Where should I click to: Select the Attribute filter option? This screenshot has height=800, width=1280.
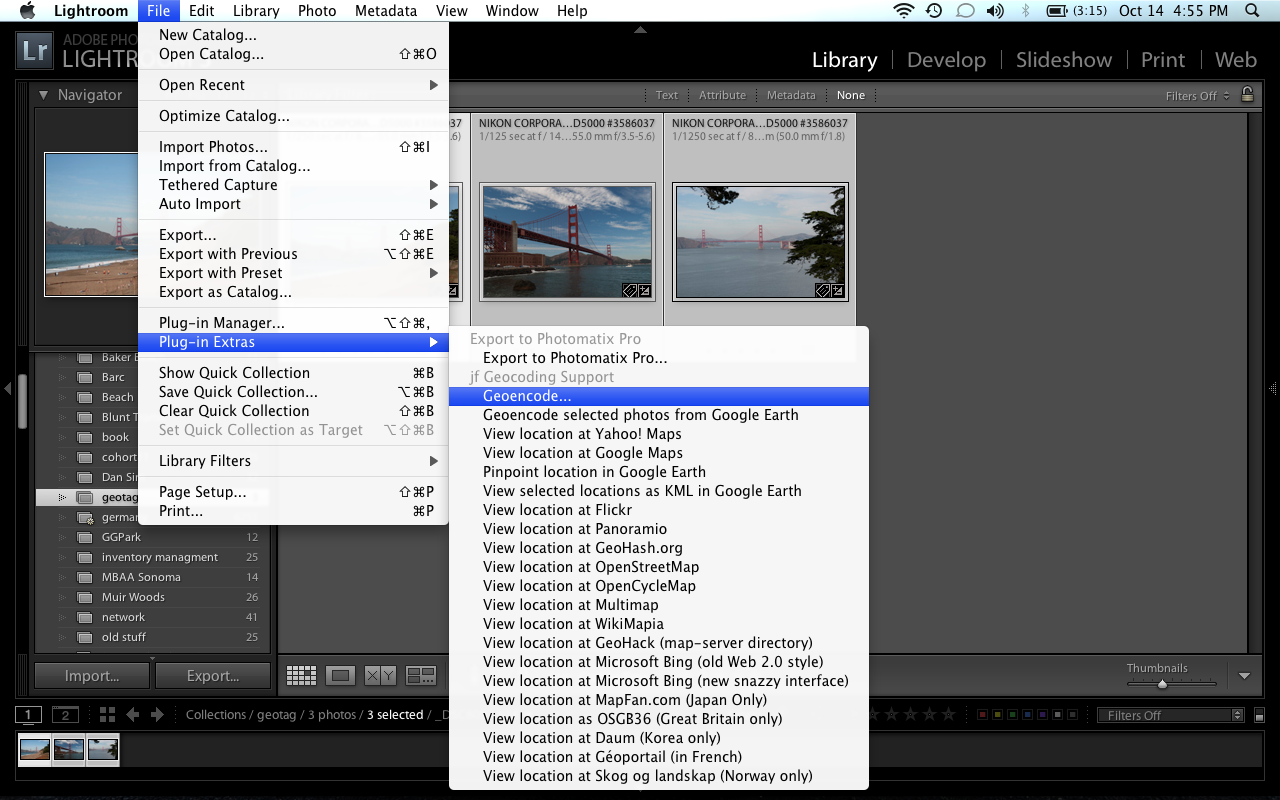722,95
